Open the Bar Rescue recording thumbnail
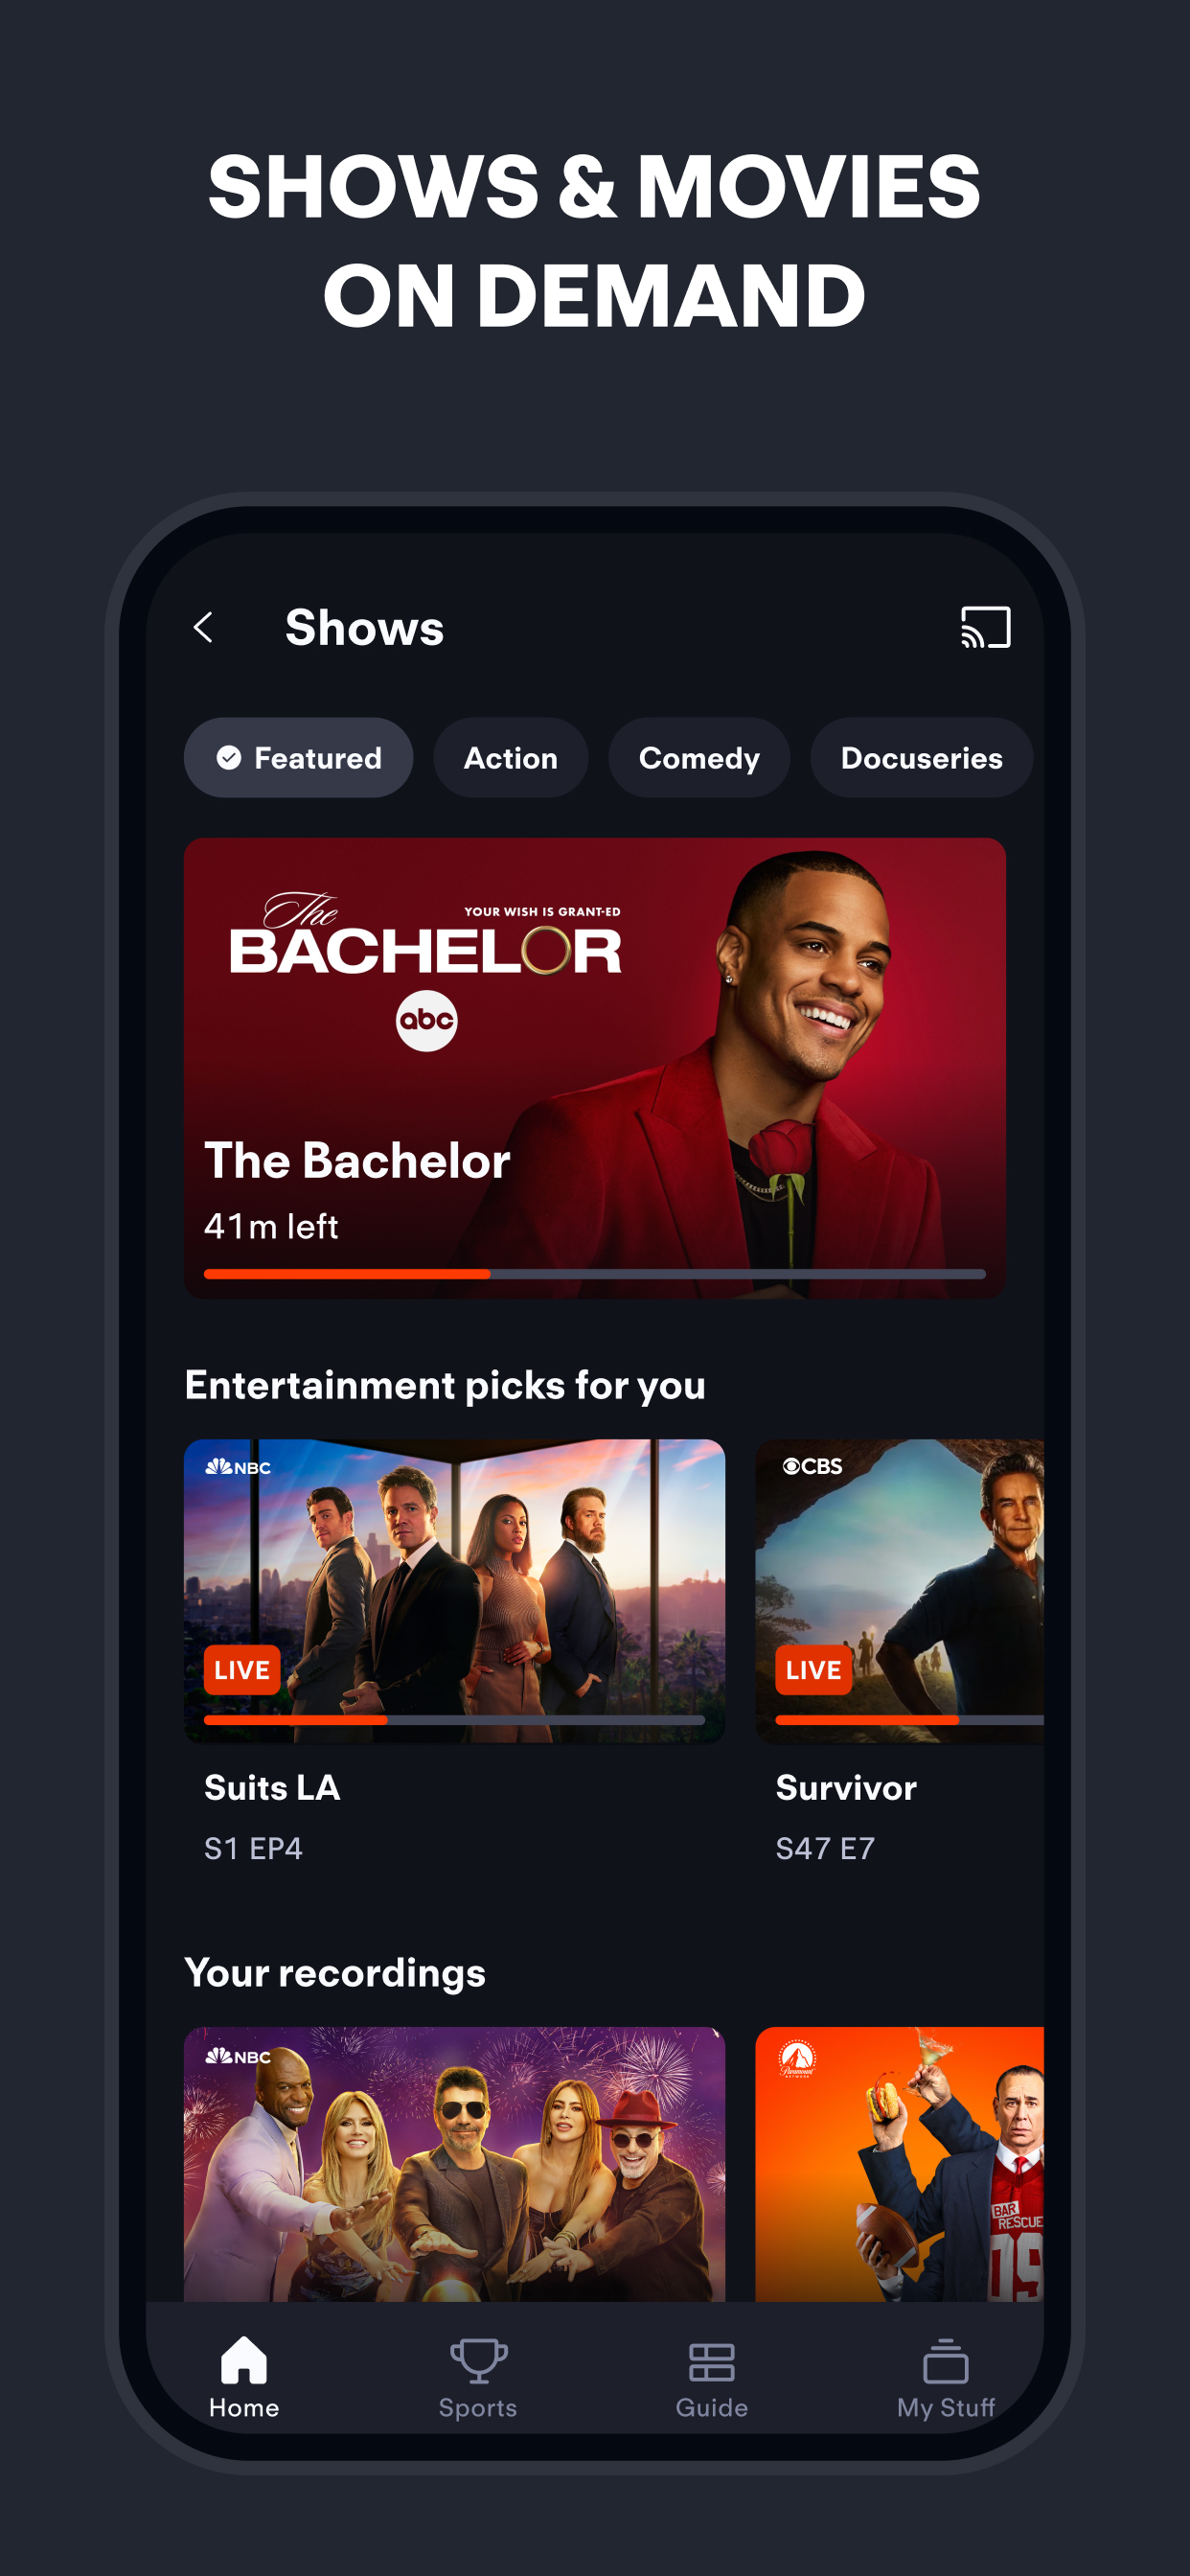 click(900, 2164)
